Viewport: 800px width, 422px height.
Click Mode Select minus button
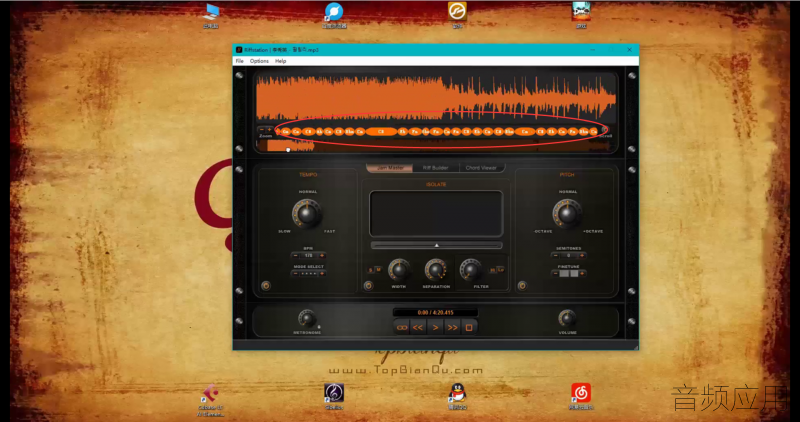click(x=295, y=274)
